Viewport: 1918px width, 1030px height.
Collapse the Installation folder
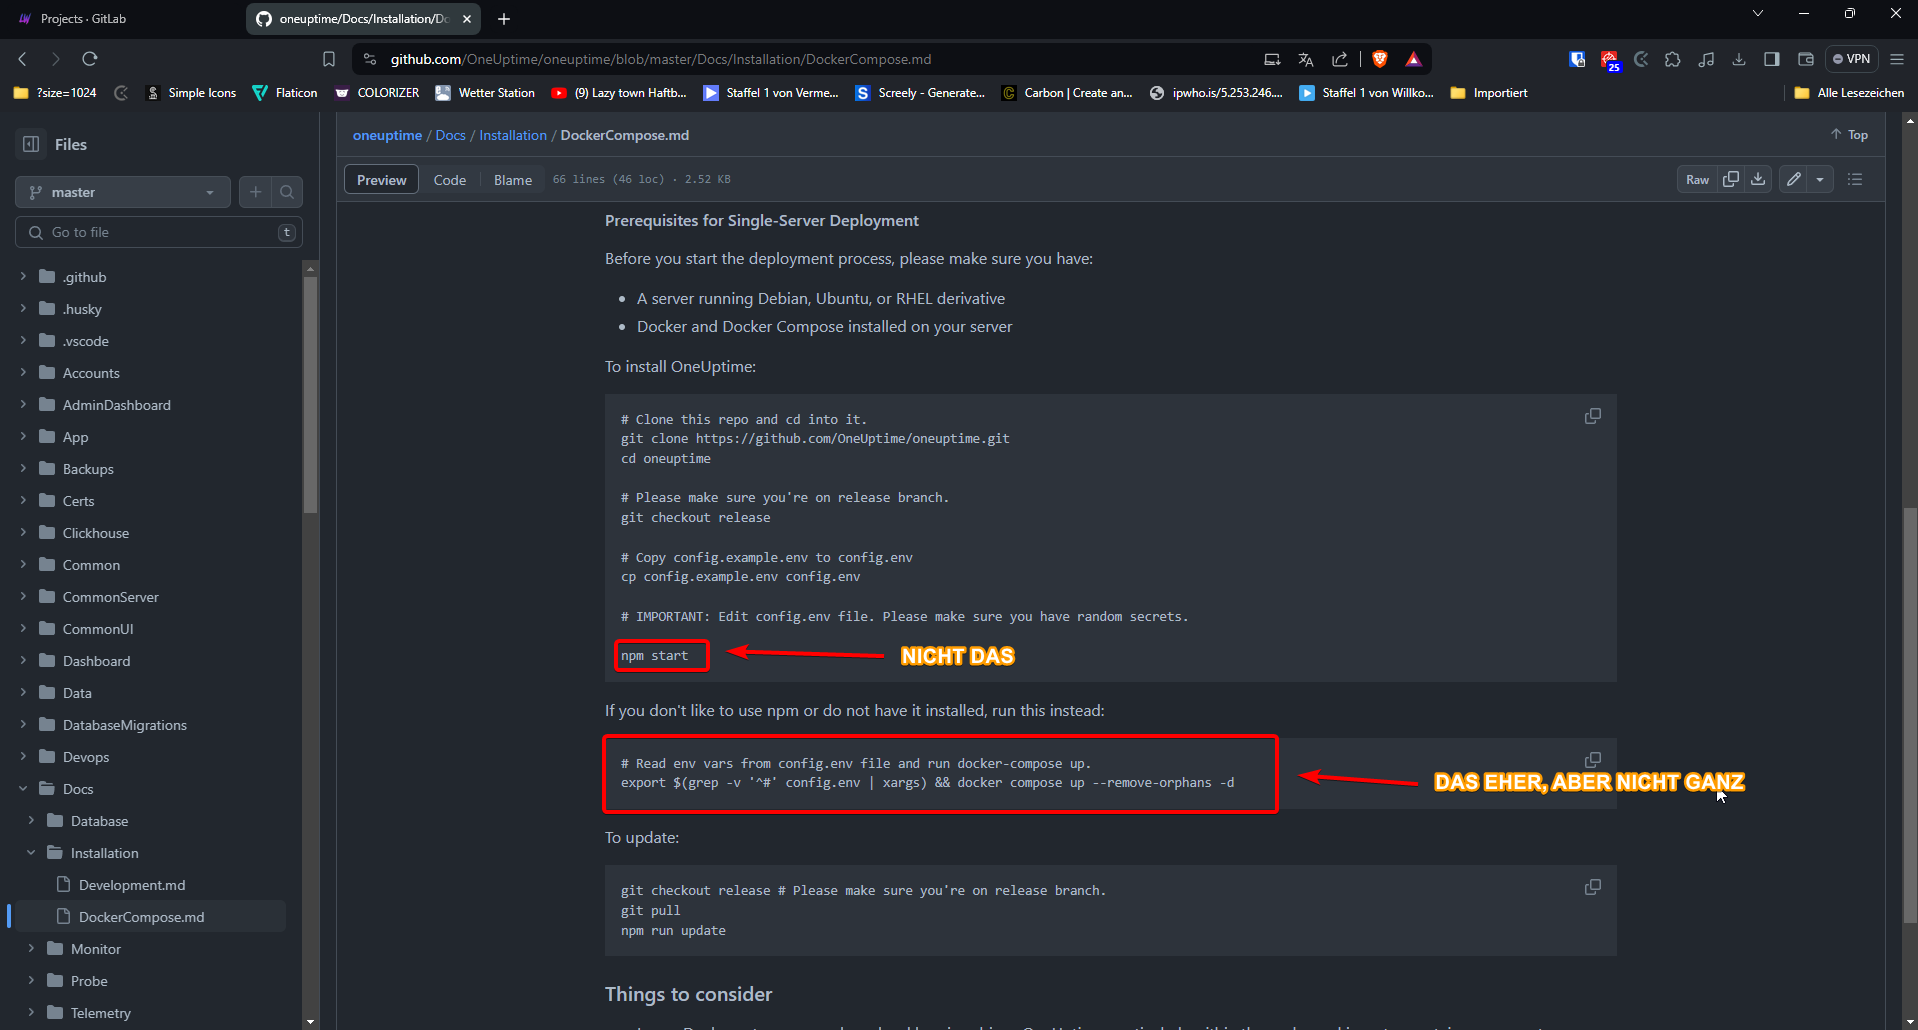pyautogui.click(x=31, y=853)
